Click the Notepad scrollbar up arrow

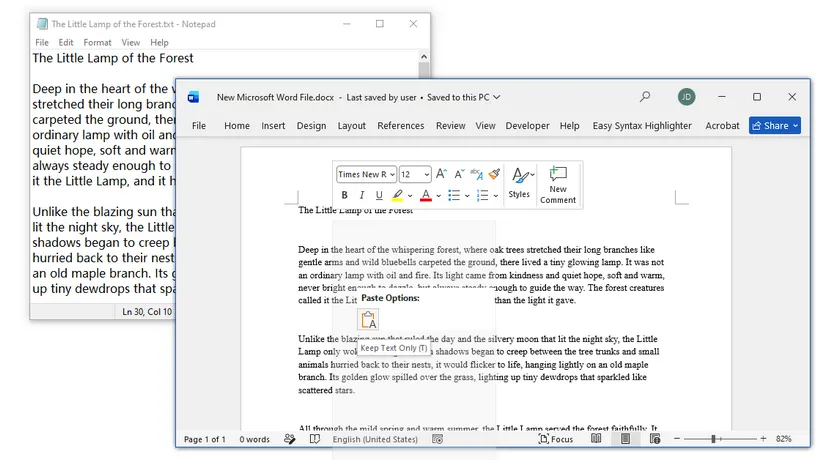pos(424,56)
